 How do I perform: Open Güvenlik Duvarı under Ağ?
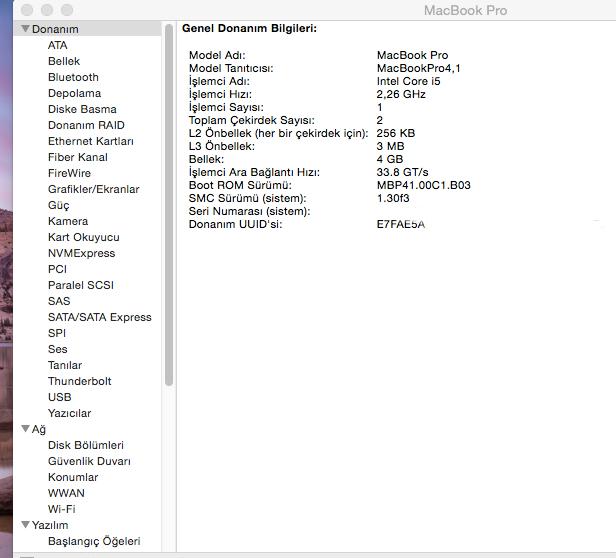click(89, 461)
